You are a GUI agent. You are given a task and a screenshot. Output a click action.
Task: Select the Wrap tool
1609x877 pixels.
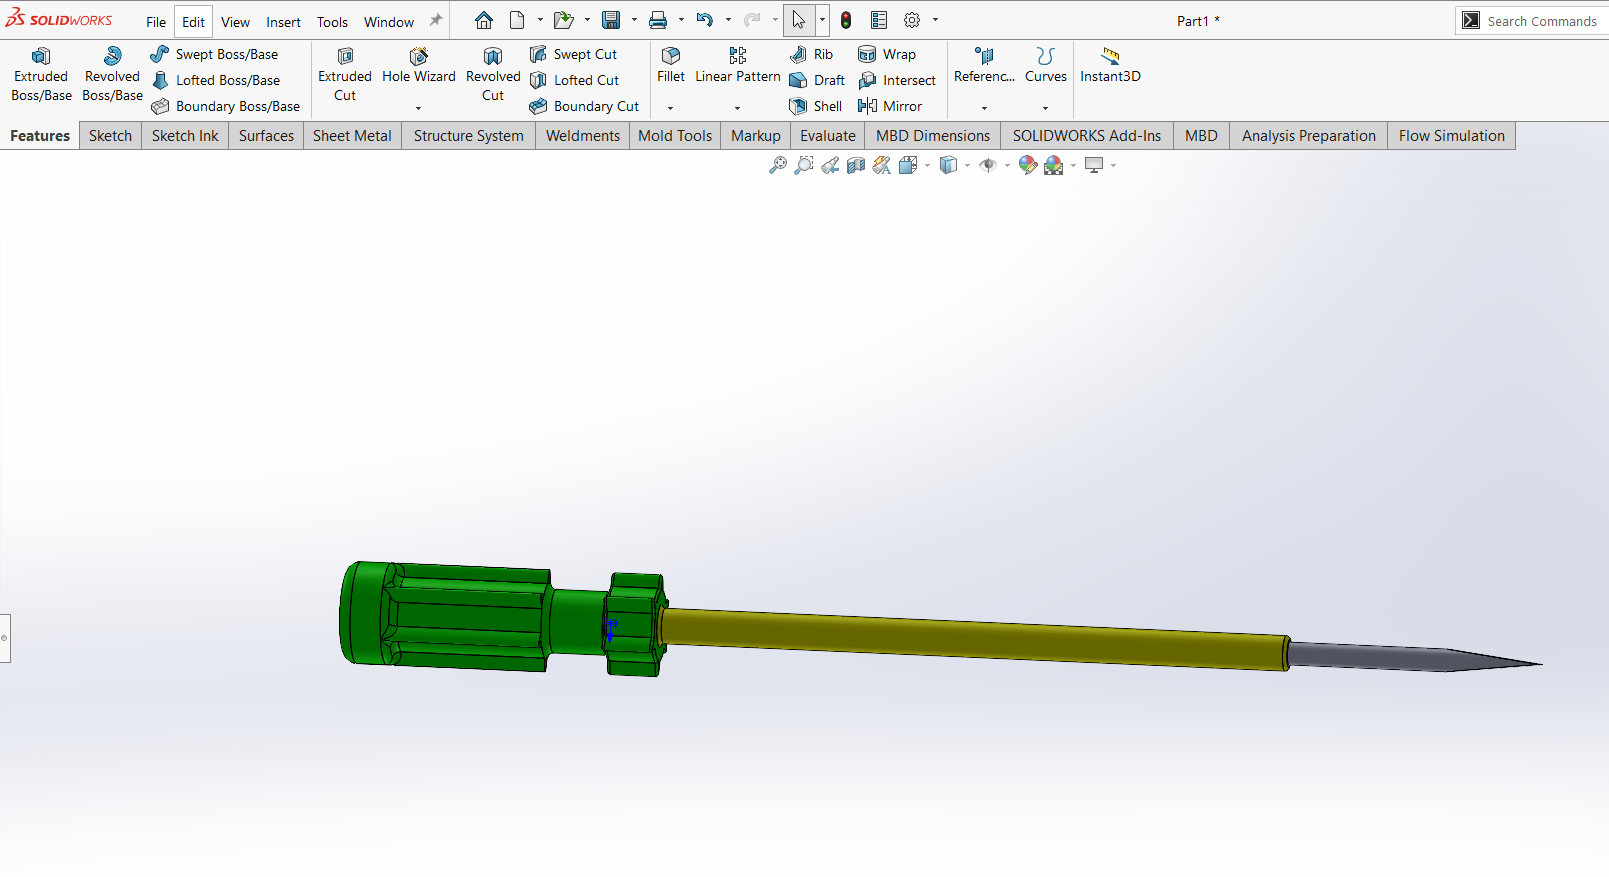(x=887, y=54)
